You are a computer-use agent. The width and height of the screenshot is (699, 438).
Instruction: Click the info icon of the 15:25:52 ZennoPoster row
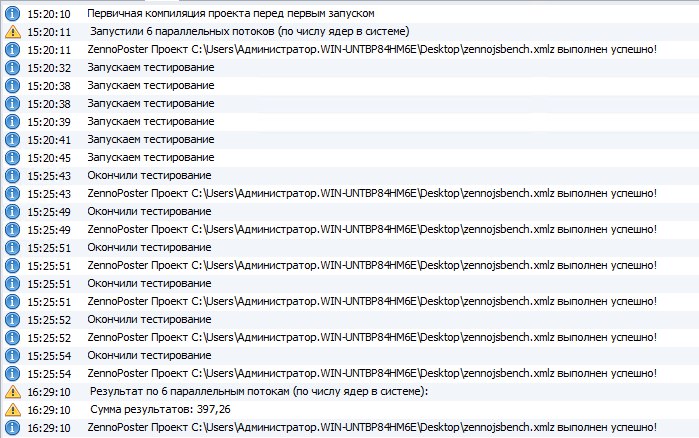tap(12, 338)
